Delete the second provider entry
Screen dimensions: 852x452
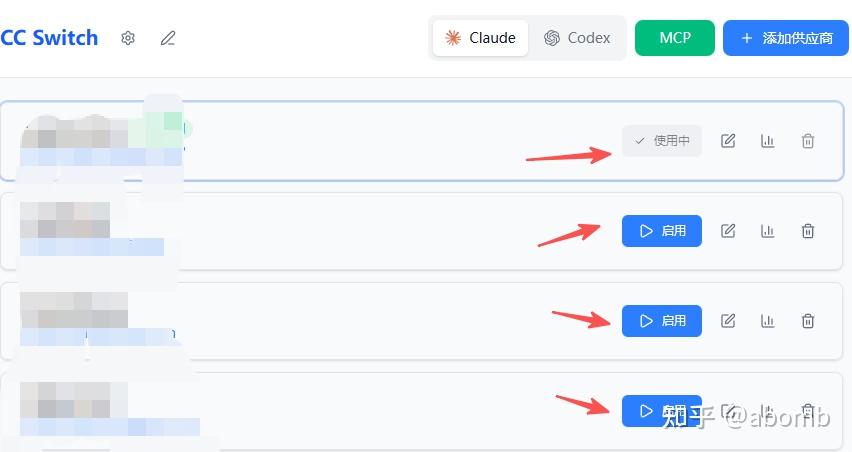tap(808, 231)
